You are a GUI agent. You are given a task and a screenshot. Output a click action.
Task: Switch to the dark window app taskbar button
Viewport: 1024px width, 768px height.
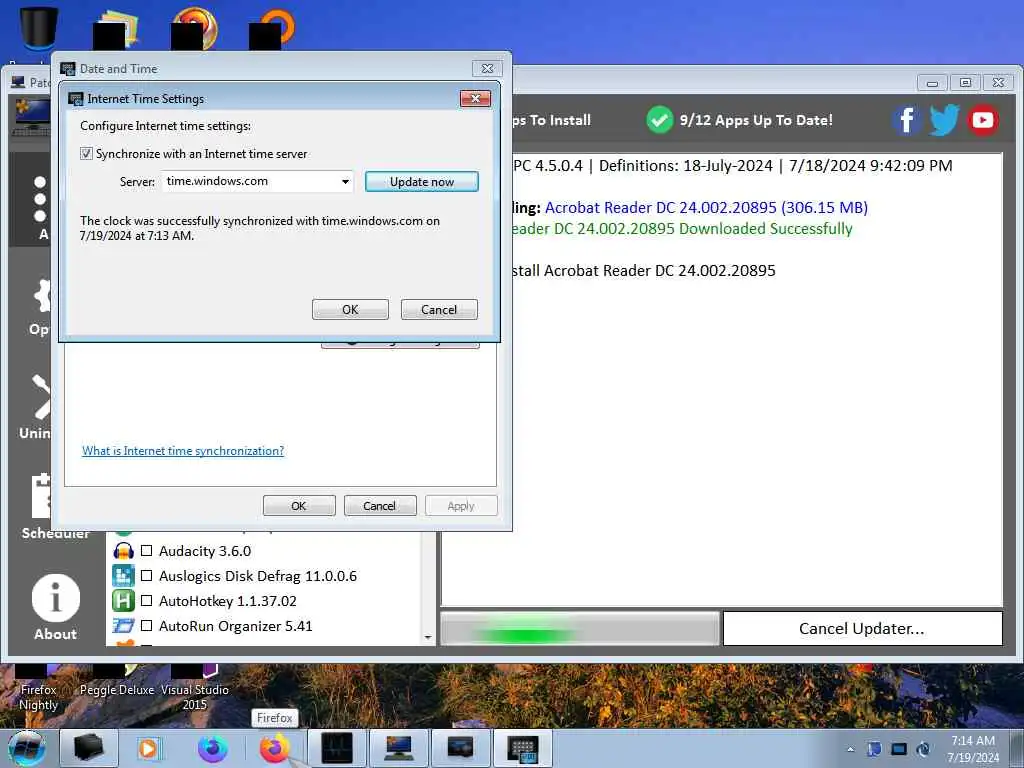click(x=460, y=748)
